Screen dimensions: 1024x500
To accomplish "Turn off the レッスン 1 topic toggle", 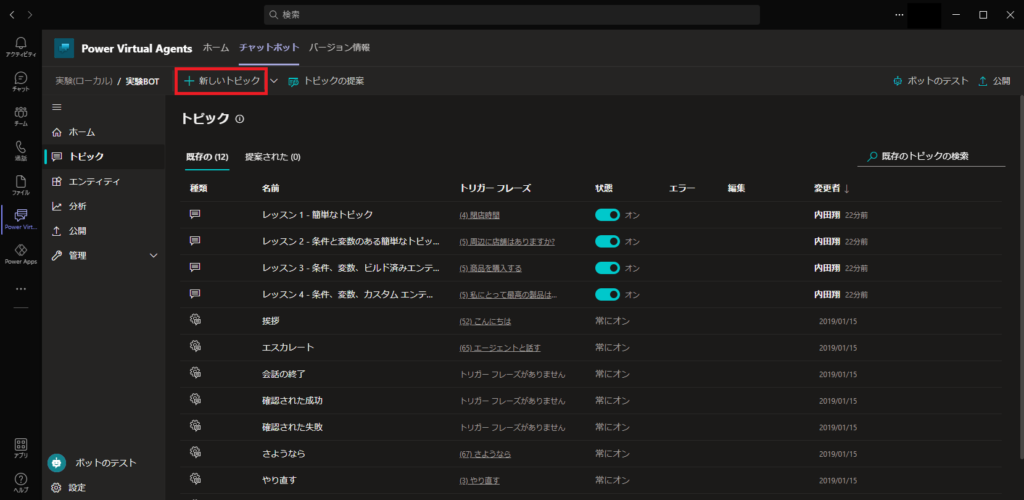I will pos(607,215).
